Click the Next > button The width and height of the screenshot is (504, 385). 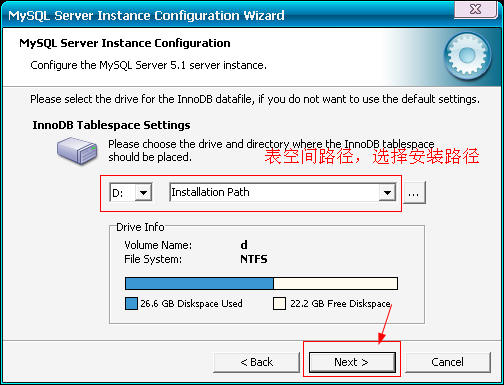[352, 362]
